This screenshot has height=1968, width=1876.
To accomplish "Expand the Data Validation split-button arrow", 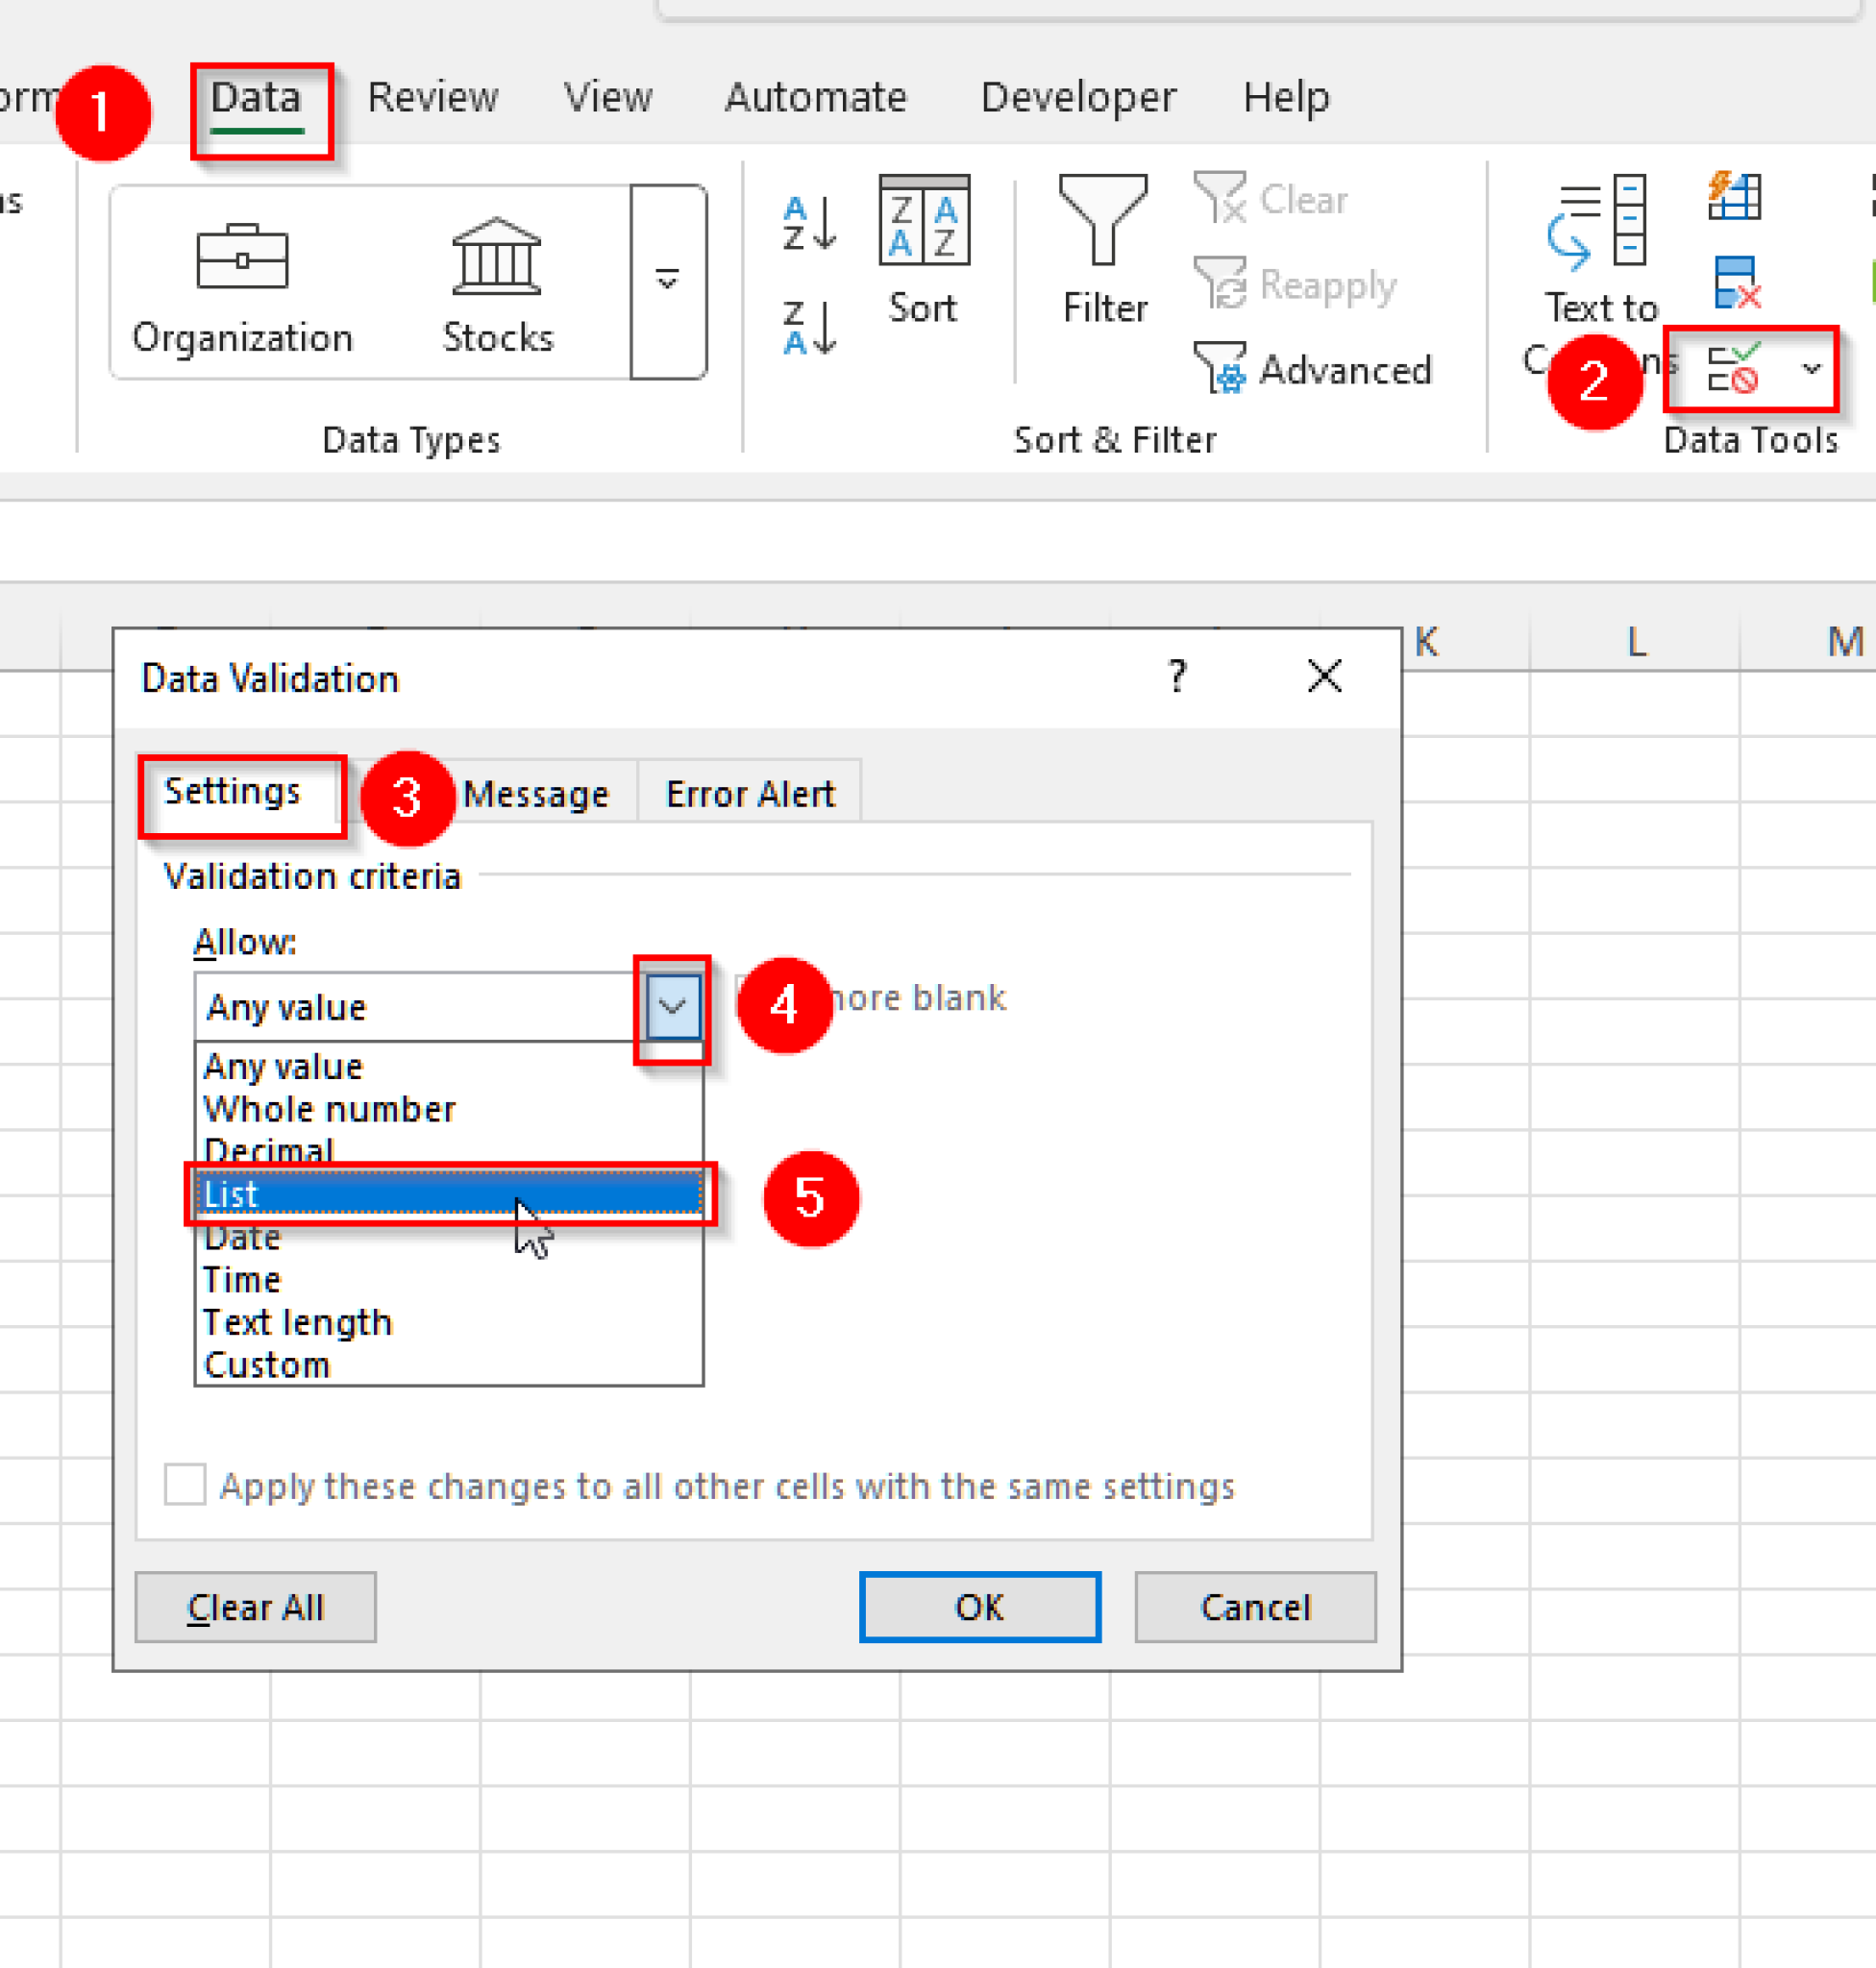I will click(x=1812, y=370).
